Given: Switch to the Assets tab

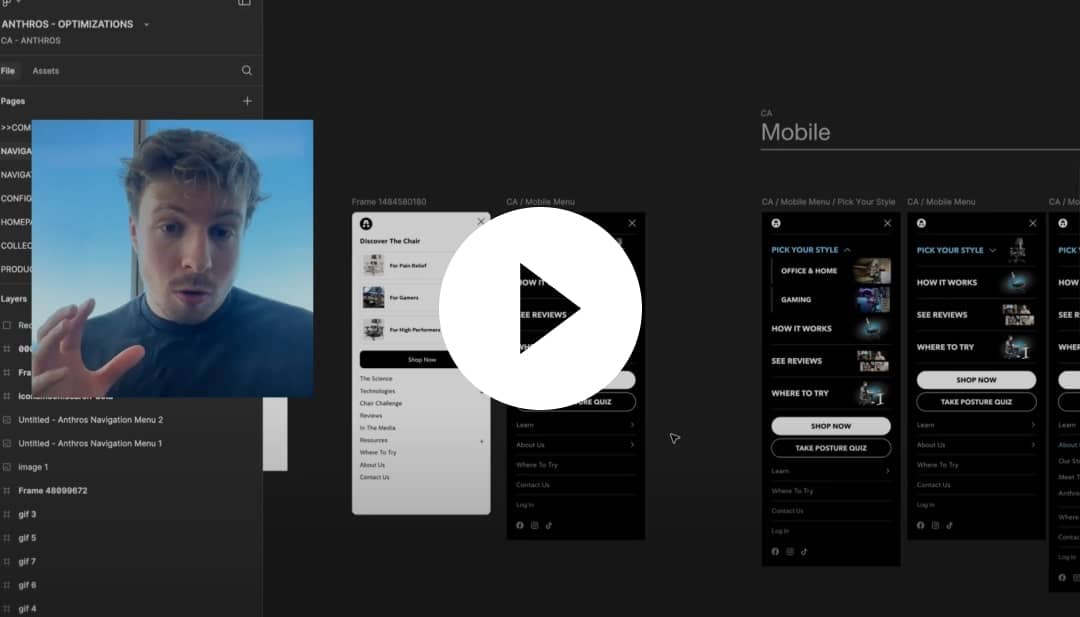Looking at the screenshot, I should 45,71.
